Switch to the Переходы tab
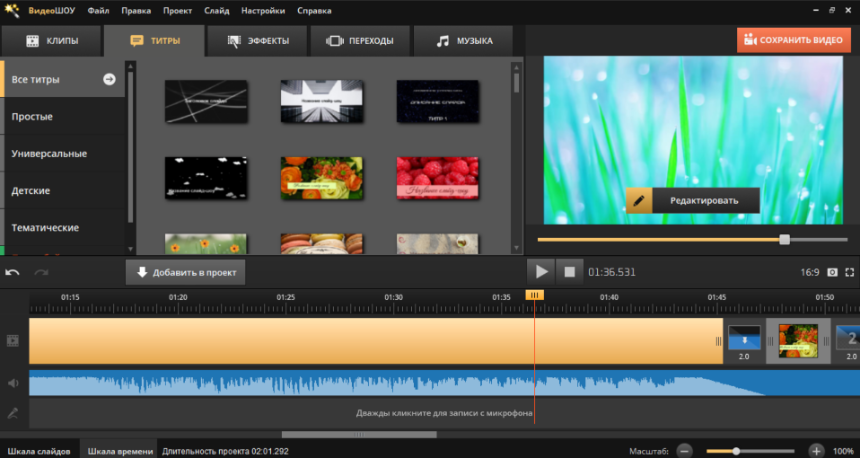The height and width of the screenshot is (458, 860). pos(360,41)
